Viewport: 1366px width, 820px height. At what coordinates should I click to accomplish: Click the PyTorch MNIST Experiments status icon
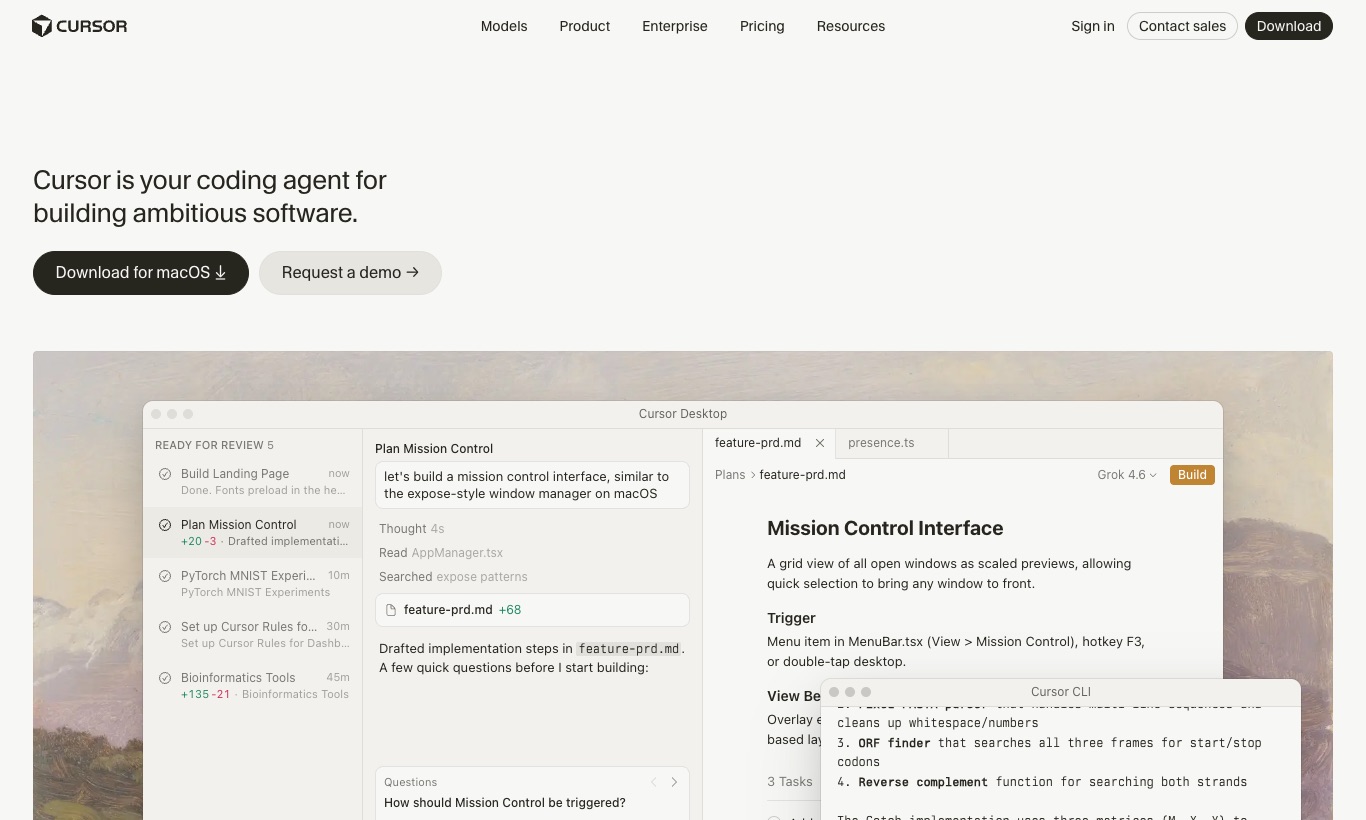pos(165,576)
